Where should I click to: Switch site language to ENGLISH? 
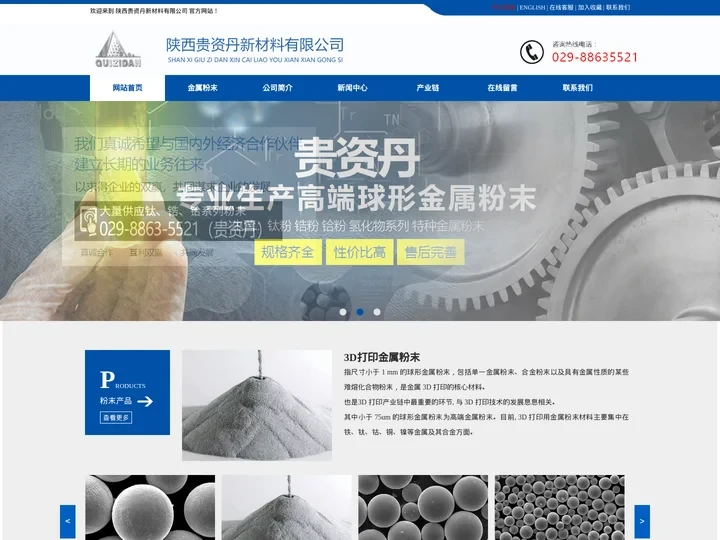pyautogui.click(x=532, y=7)
